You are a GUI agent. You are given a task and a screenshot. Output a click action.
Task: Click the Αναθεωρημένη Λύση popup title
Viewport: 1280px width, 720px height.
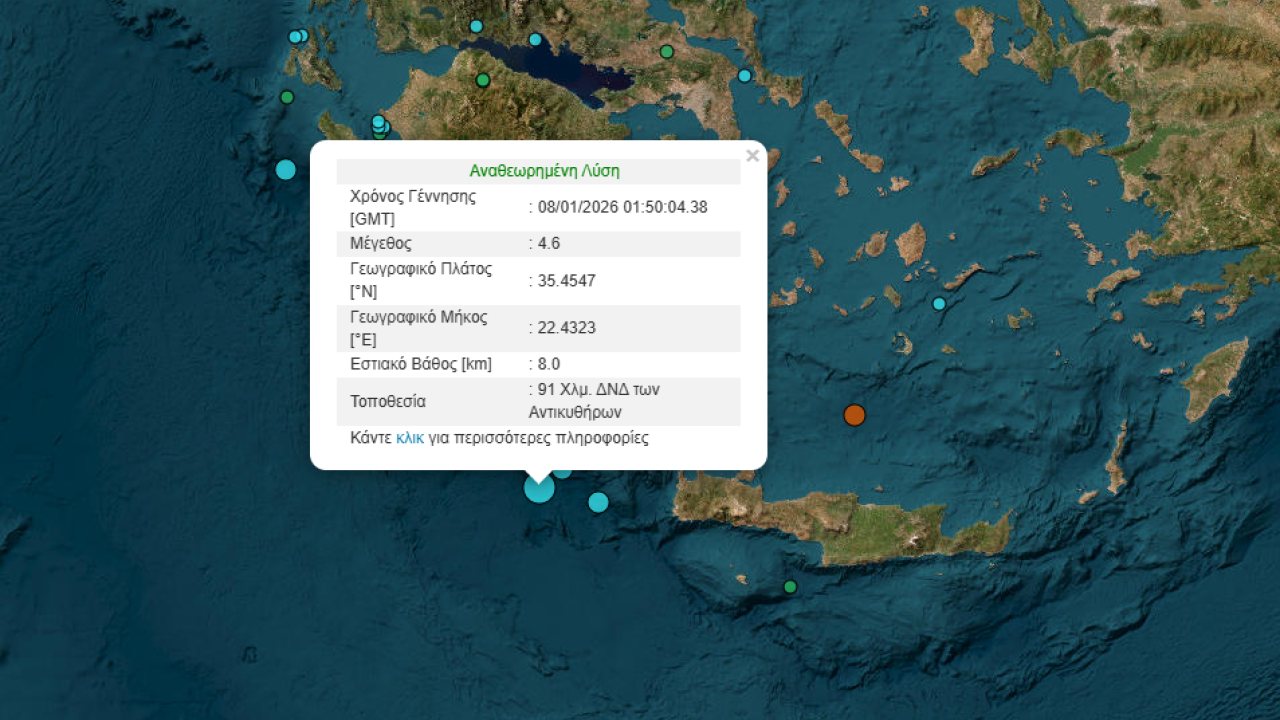545,171
